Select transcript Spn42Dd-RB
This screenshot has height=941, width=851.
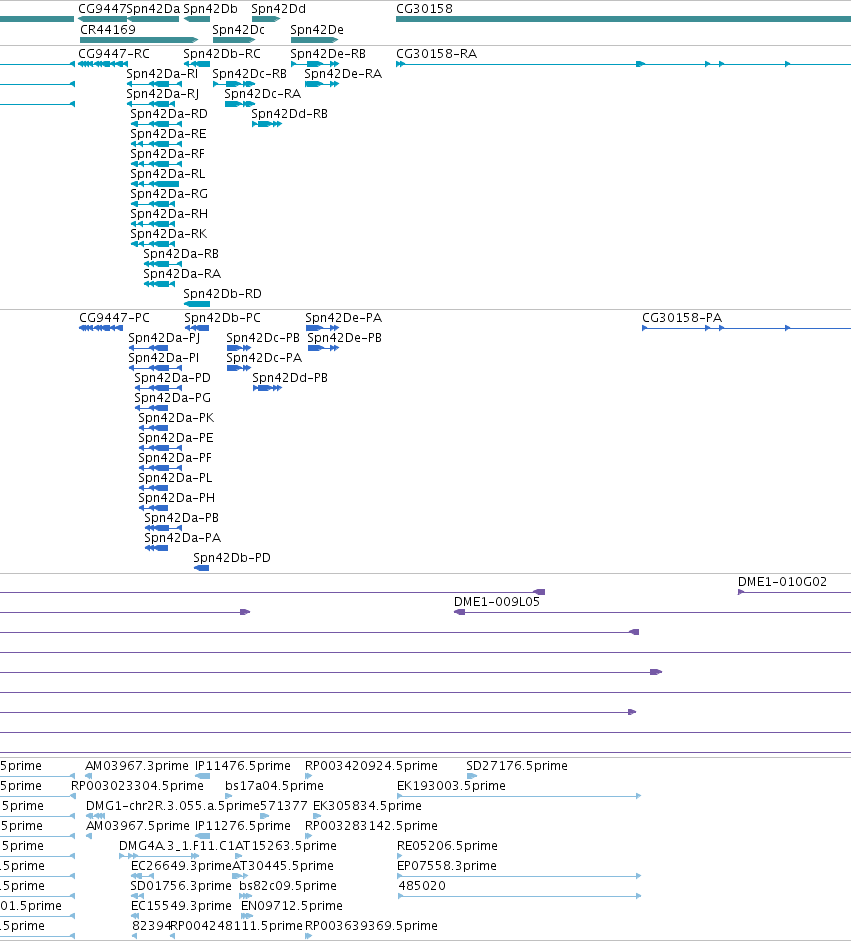(x=290, y=113)
